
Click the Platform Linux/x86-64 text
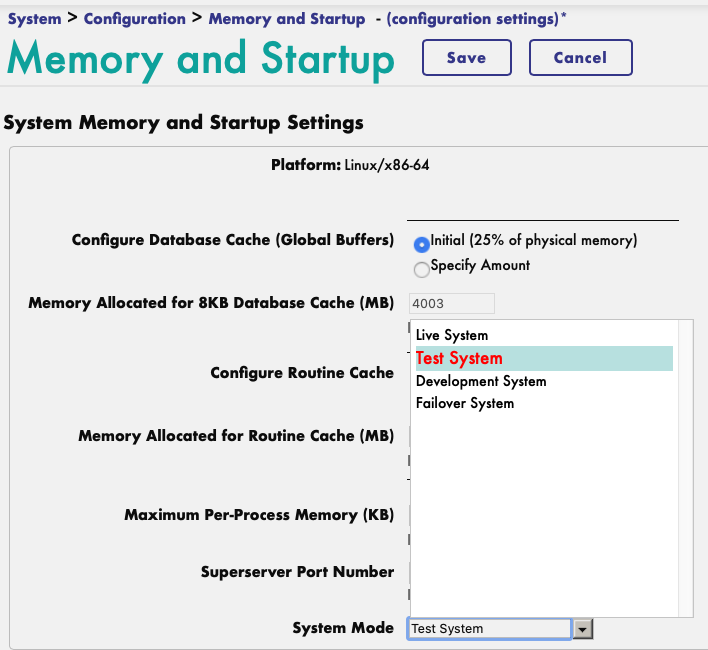[345, 164]
